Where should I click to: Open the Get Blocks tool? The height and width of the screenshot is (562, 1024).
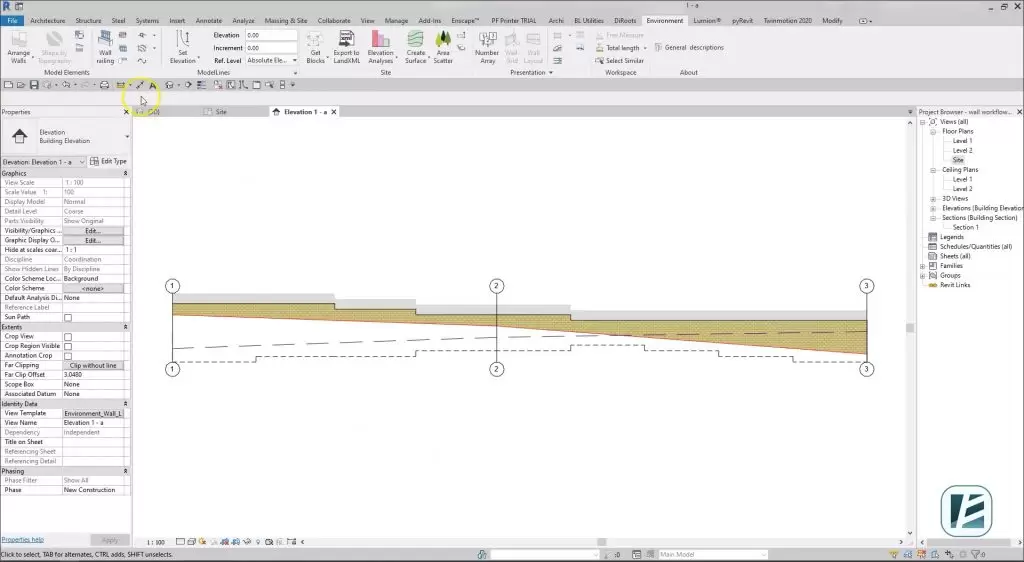[x=315, y=45]
